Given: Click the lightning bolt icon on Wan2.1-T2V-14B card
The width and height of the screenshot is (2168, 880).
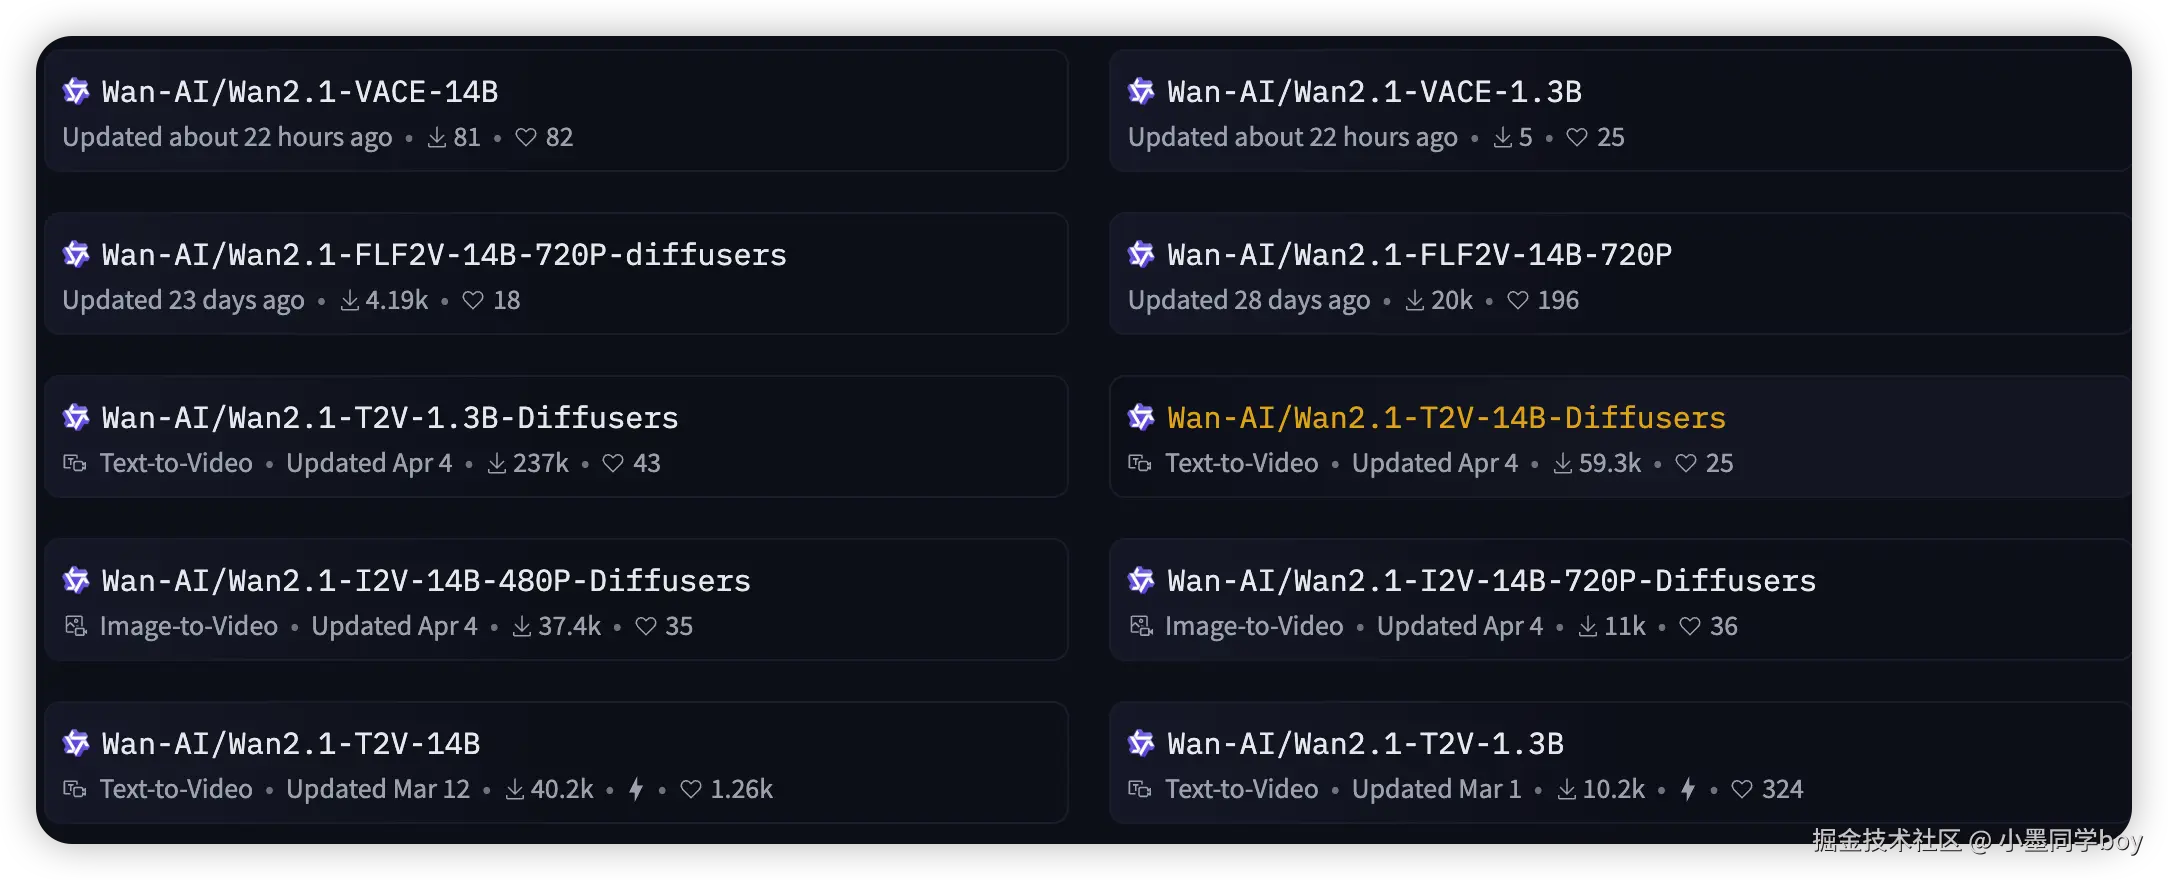Looking at the screenshot, I should pos(636,790).
